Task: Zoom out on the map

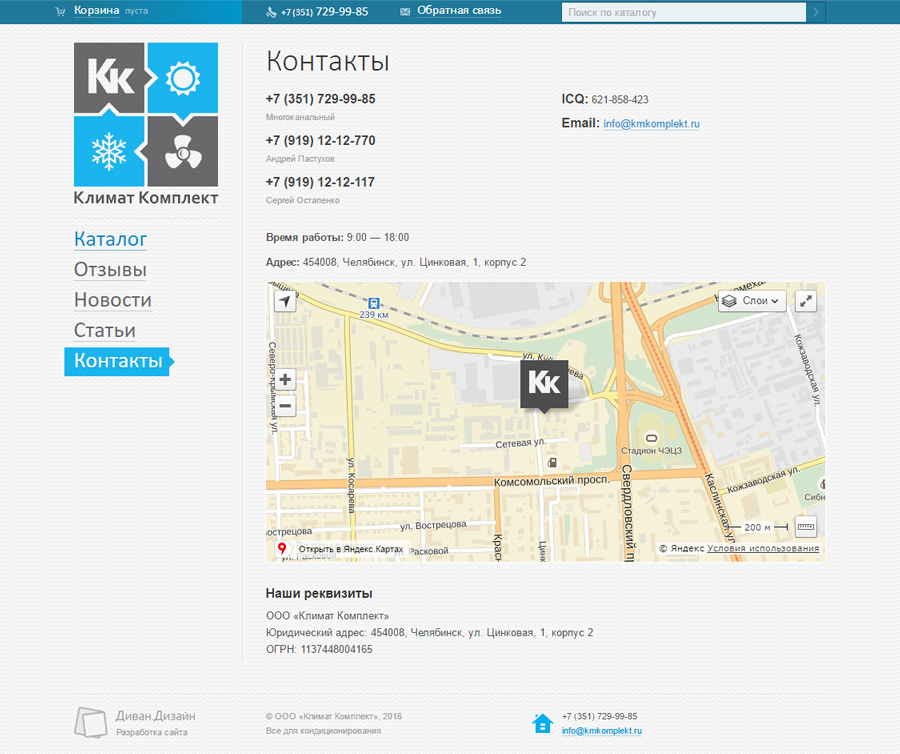Action: point(285,406)
